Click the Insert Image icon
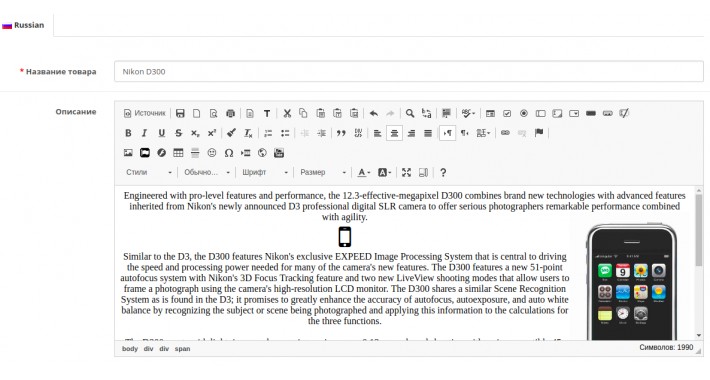 128,153
